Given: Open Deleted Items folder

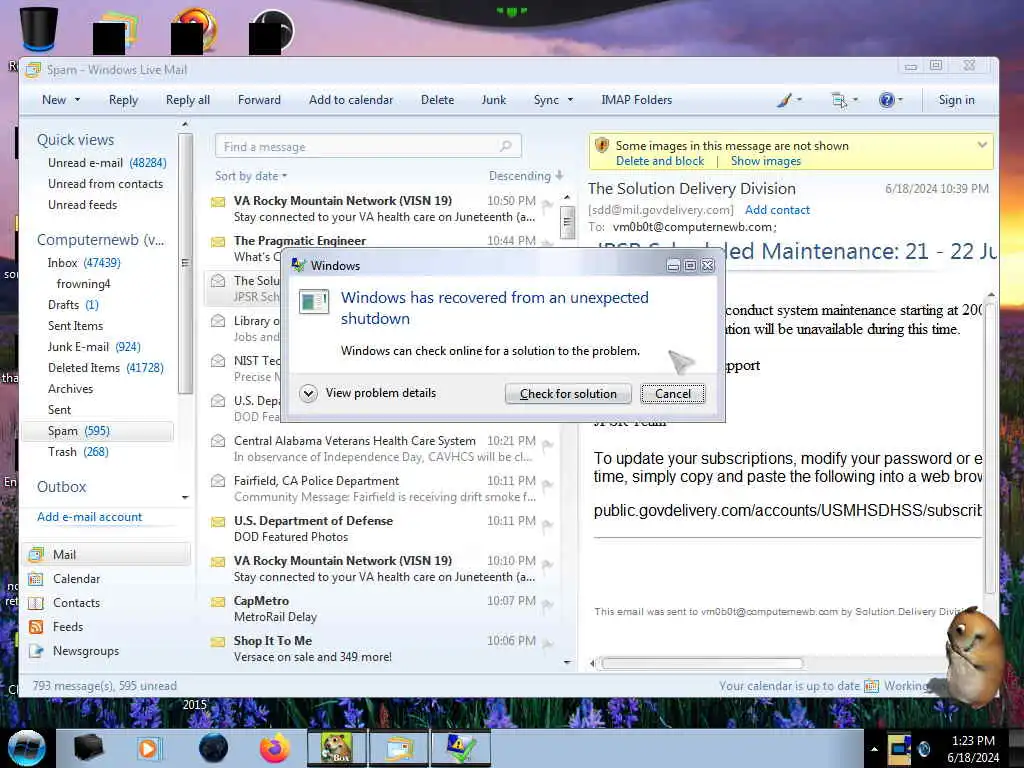Looking at the screenshot, I should pos(106,368).
